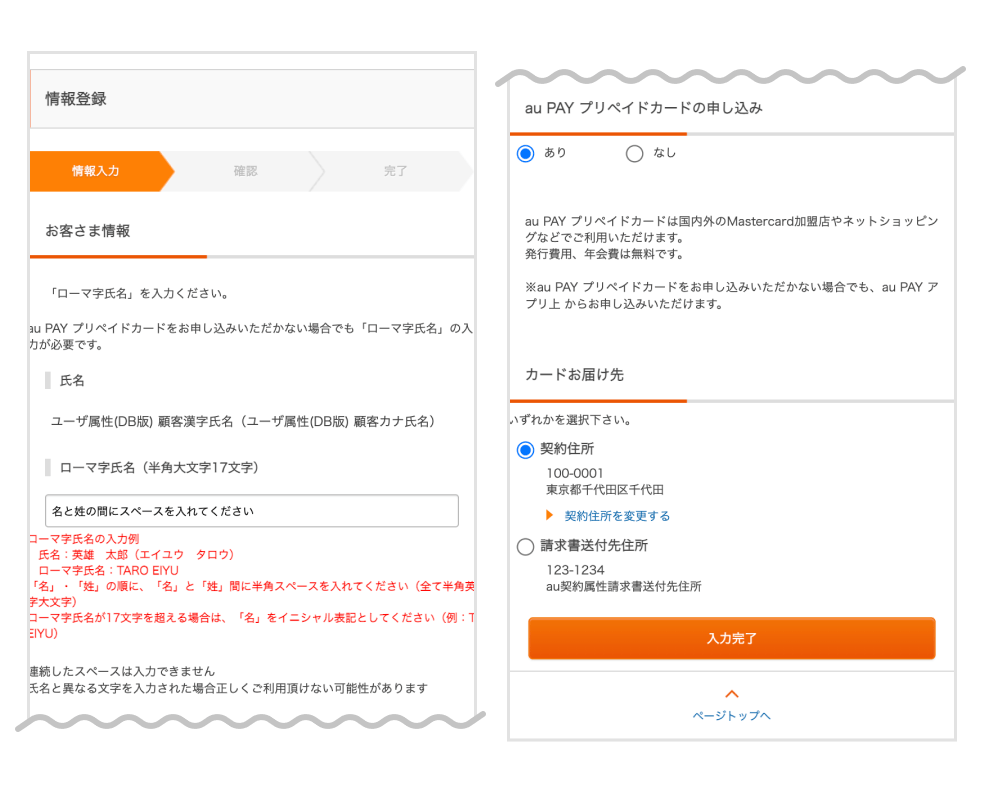Click the ページトップへ link

[x=732, y=715]
